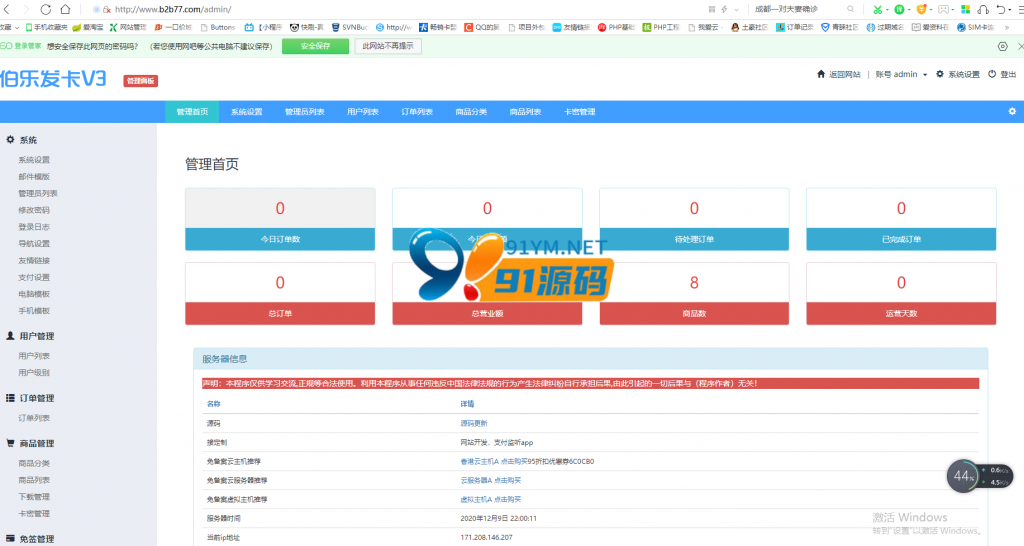Image resolution: width=1024 pixels, height=546 pixels.
Task: Select the 订单列表 nav tab
Action: click(x=417, y=112)
